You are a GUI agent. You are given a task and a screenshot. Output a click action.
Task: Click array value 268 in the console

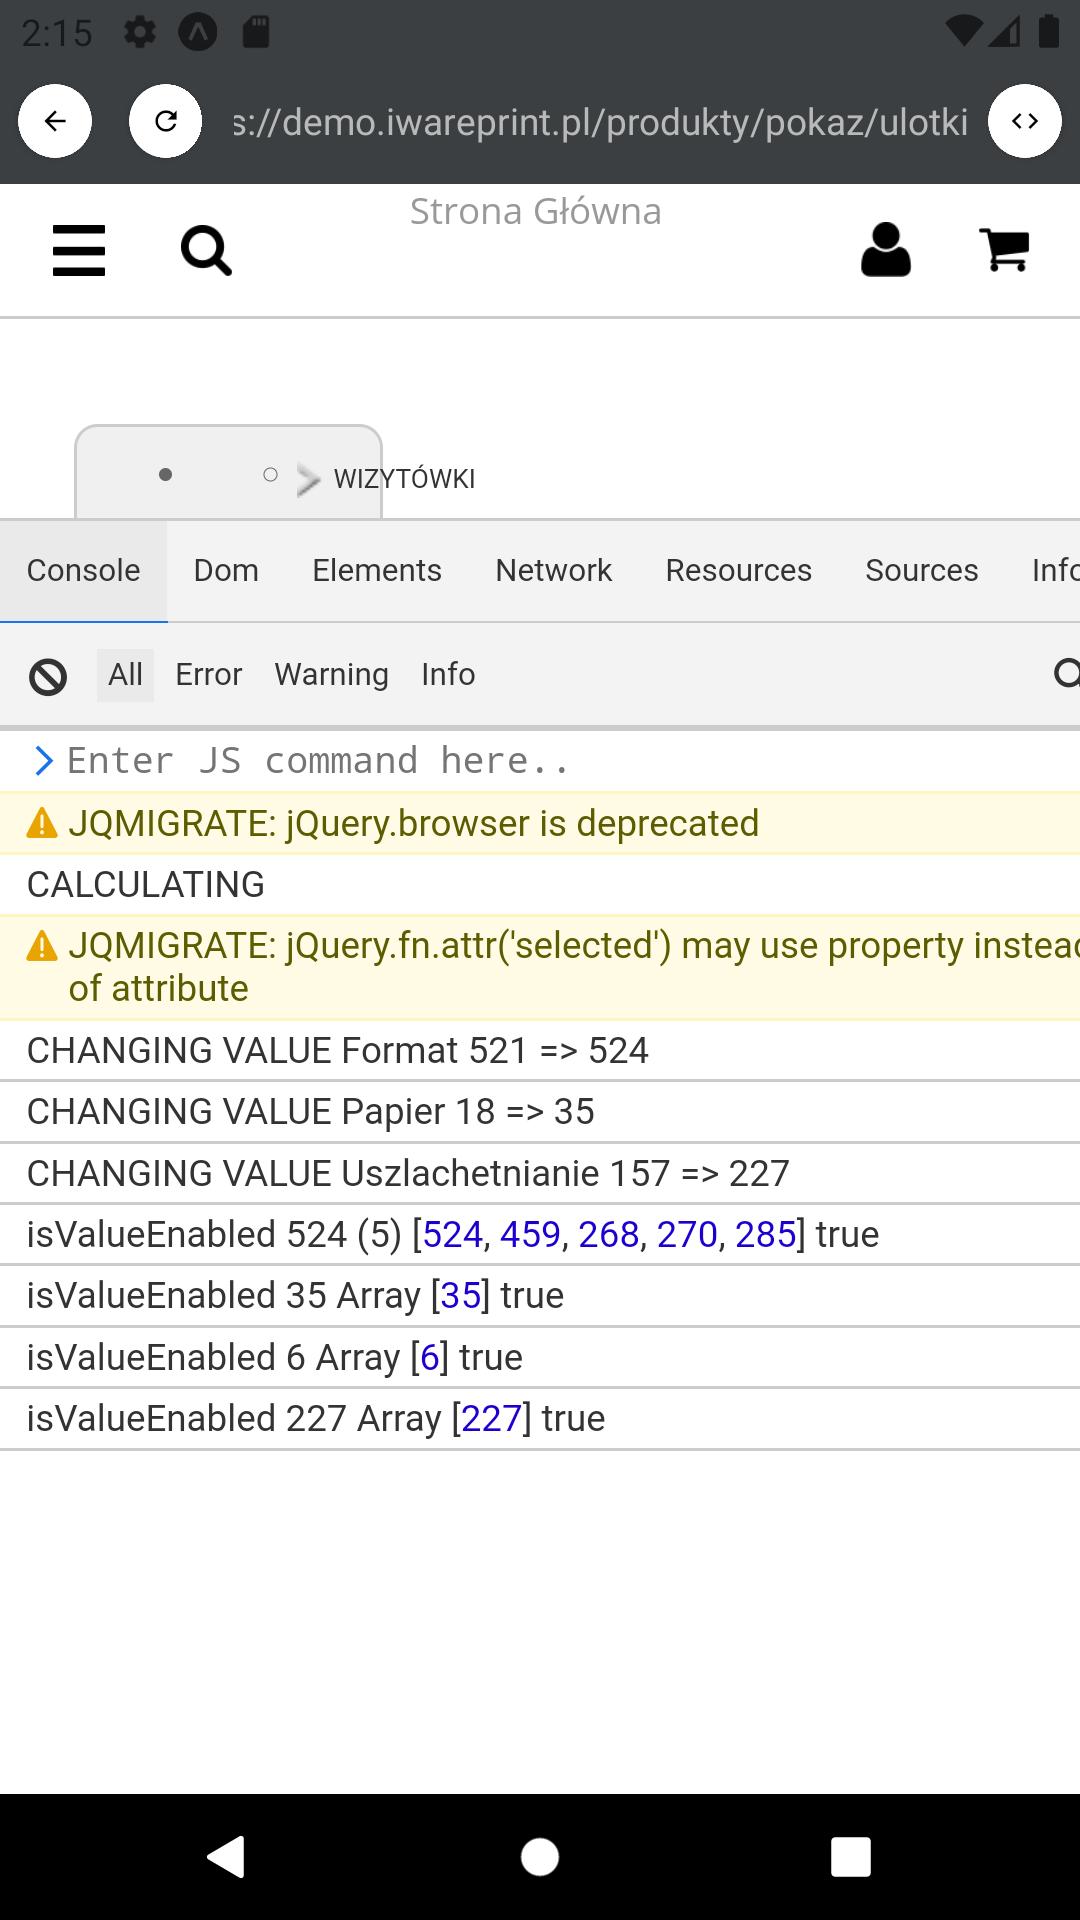pyautogui.click(x=609, y=1235)
